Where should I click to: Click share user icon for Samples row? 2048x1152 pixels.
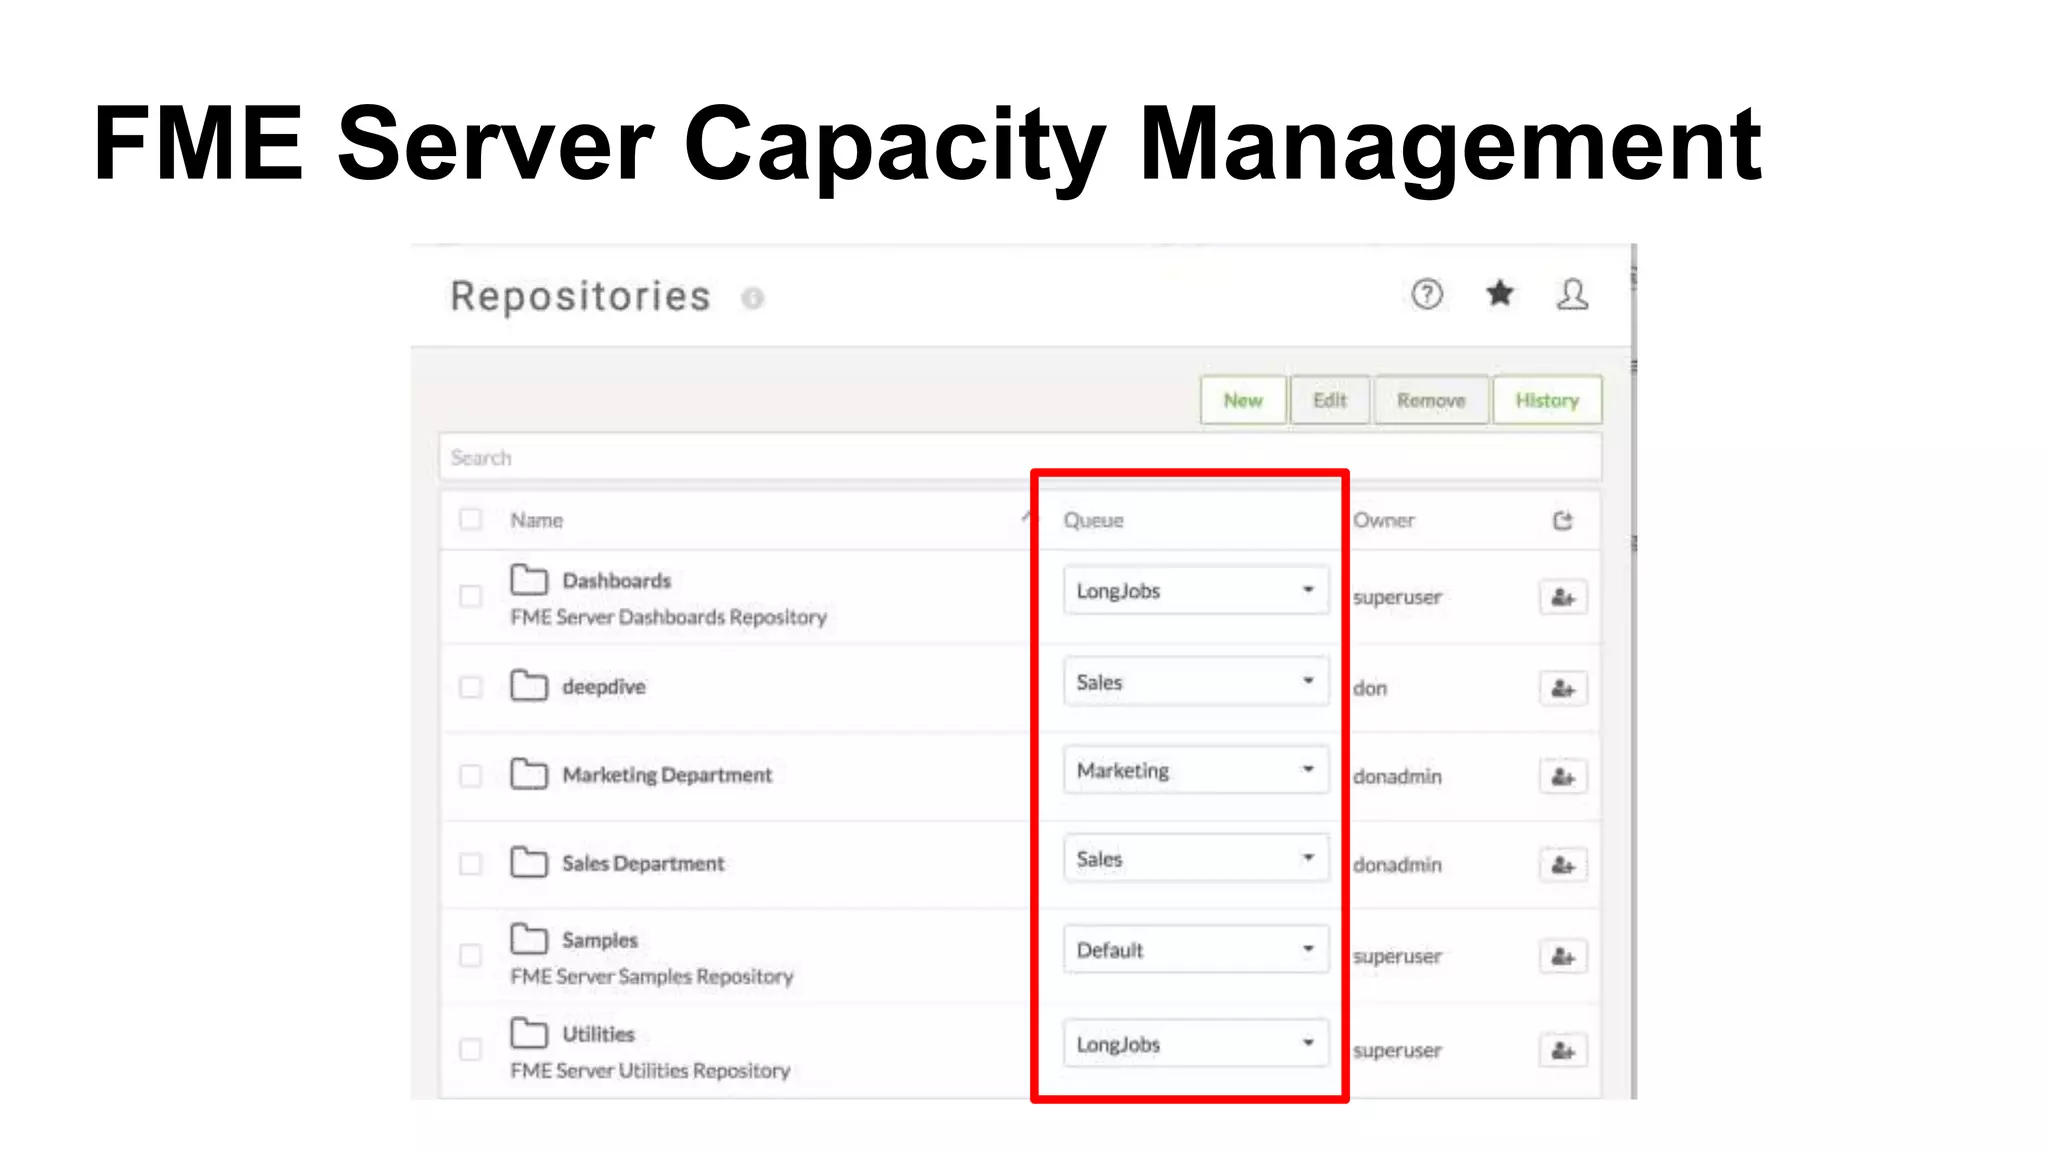pos(1563,956)
